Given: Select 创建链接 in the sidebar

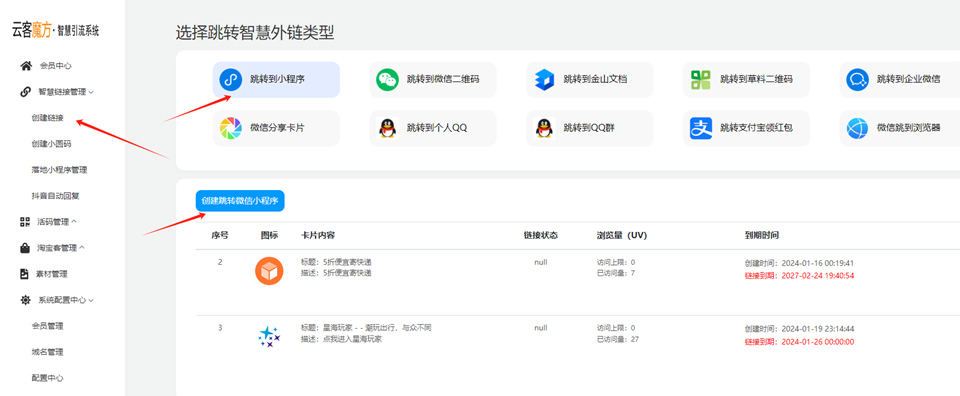Looking at the screenshot, I should tap(48, 118).
